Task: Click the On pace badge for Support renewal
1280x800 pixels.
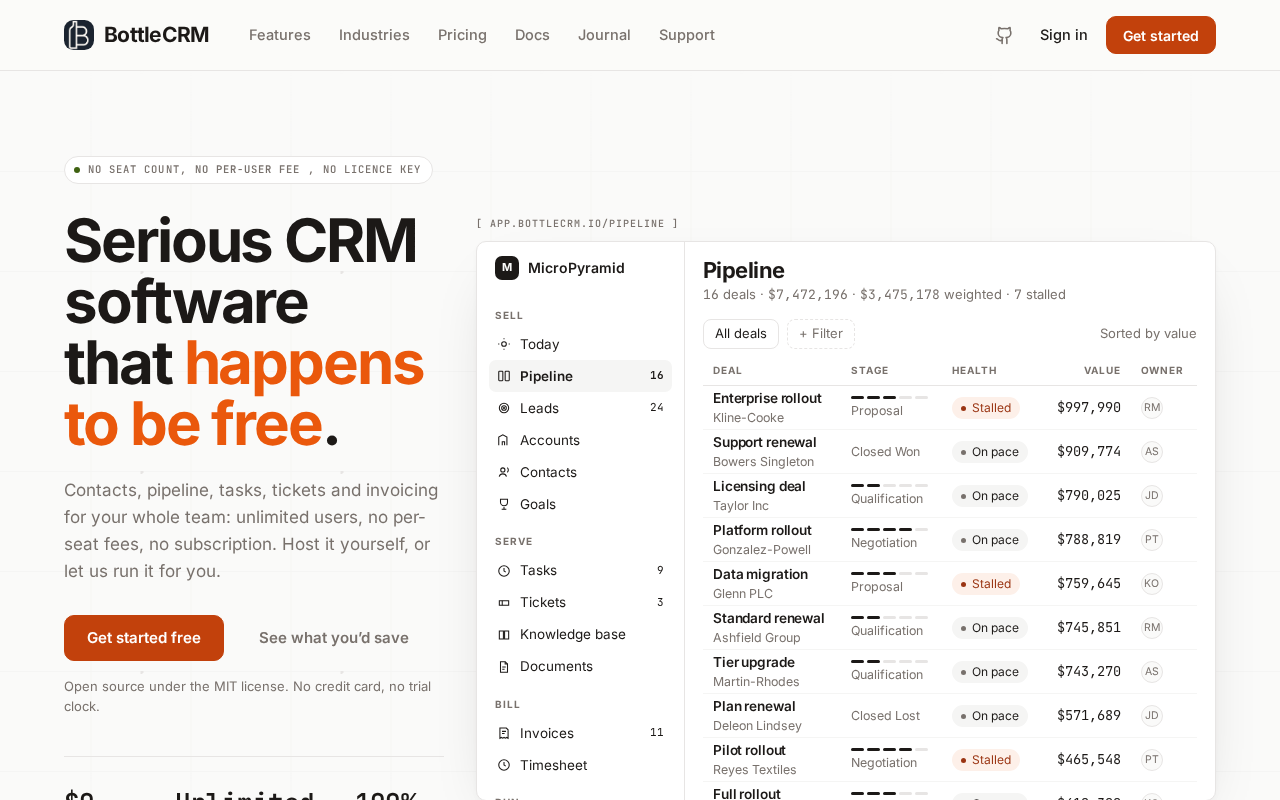Action: tap(990, 452)
